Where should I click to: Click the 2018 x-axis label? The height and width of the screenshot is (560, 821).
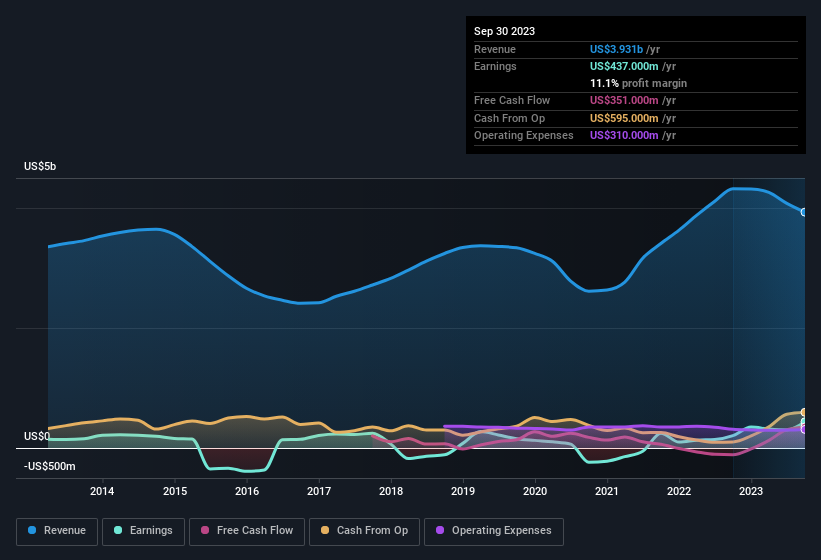tap(391, 491)
